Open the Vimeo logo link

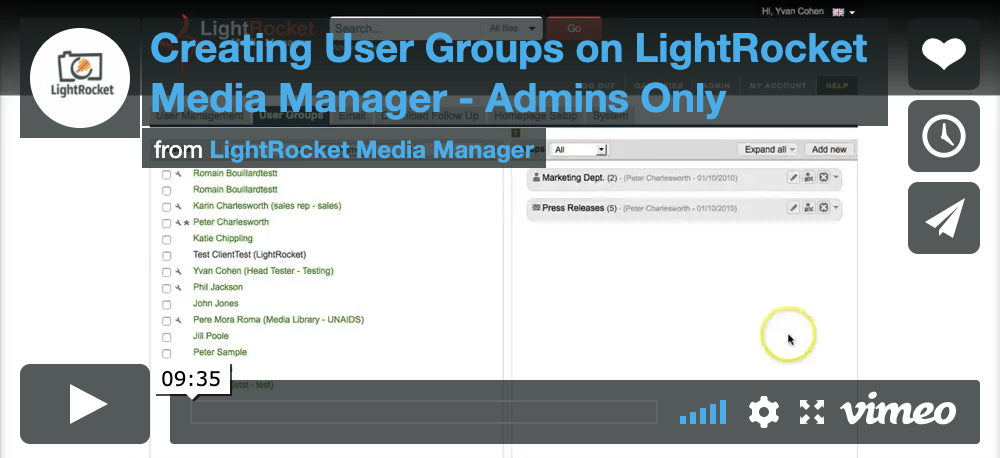pyautogui.click(x=898, y=412)
